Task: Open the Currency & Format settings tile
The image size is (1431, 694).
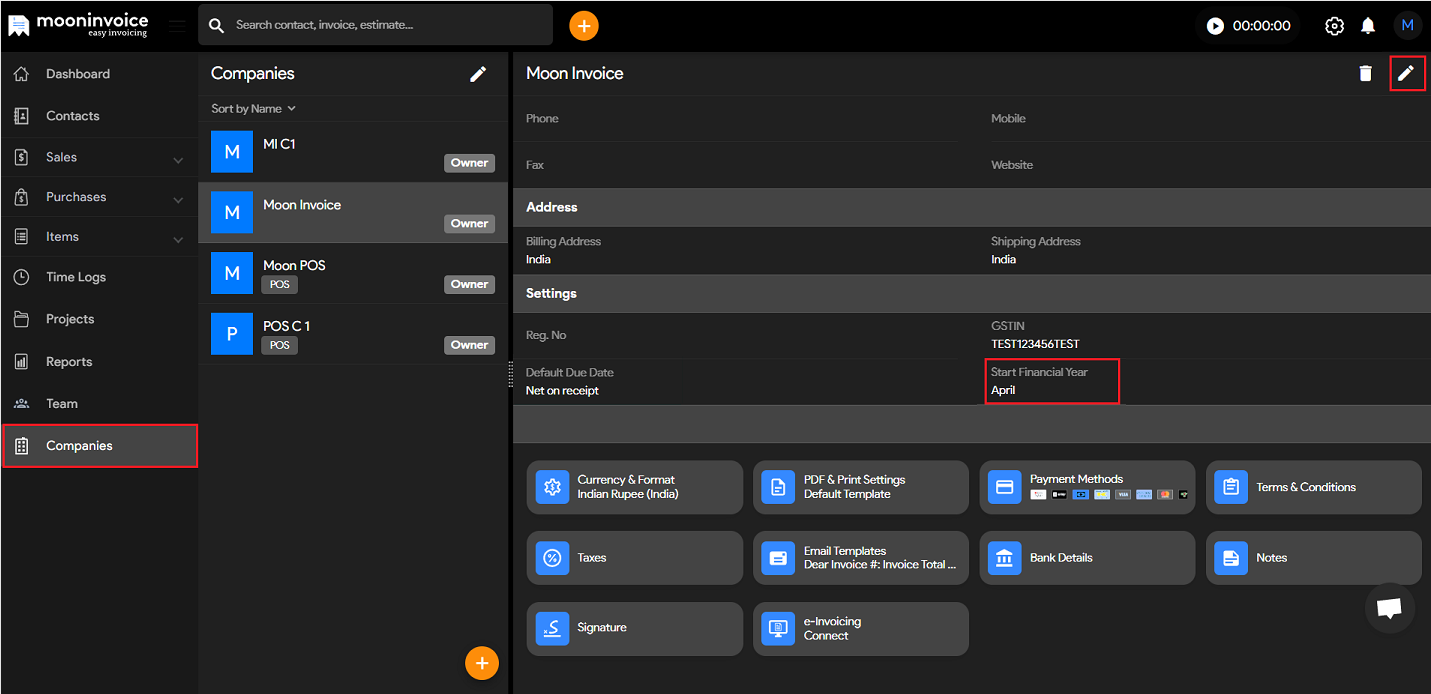Action: coord(634,487)
